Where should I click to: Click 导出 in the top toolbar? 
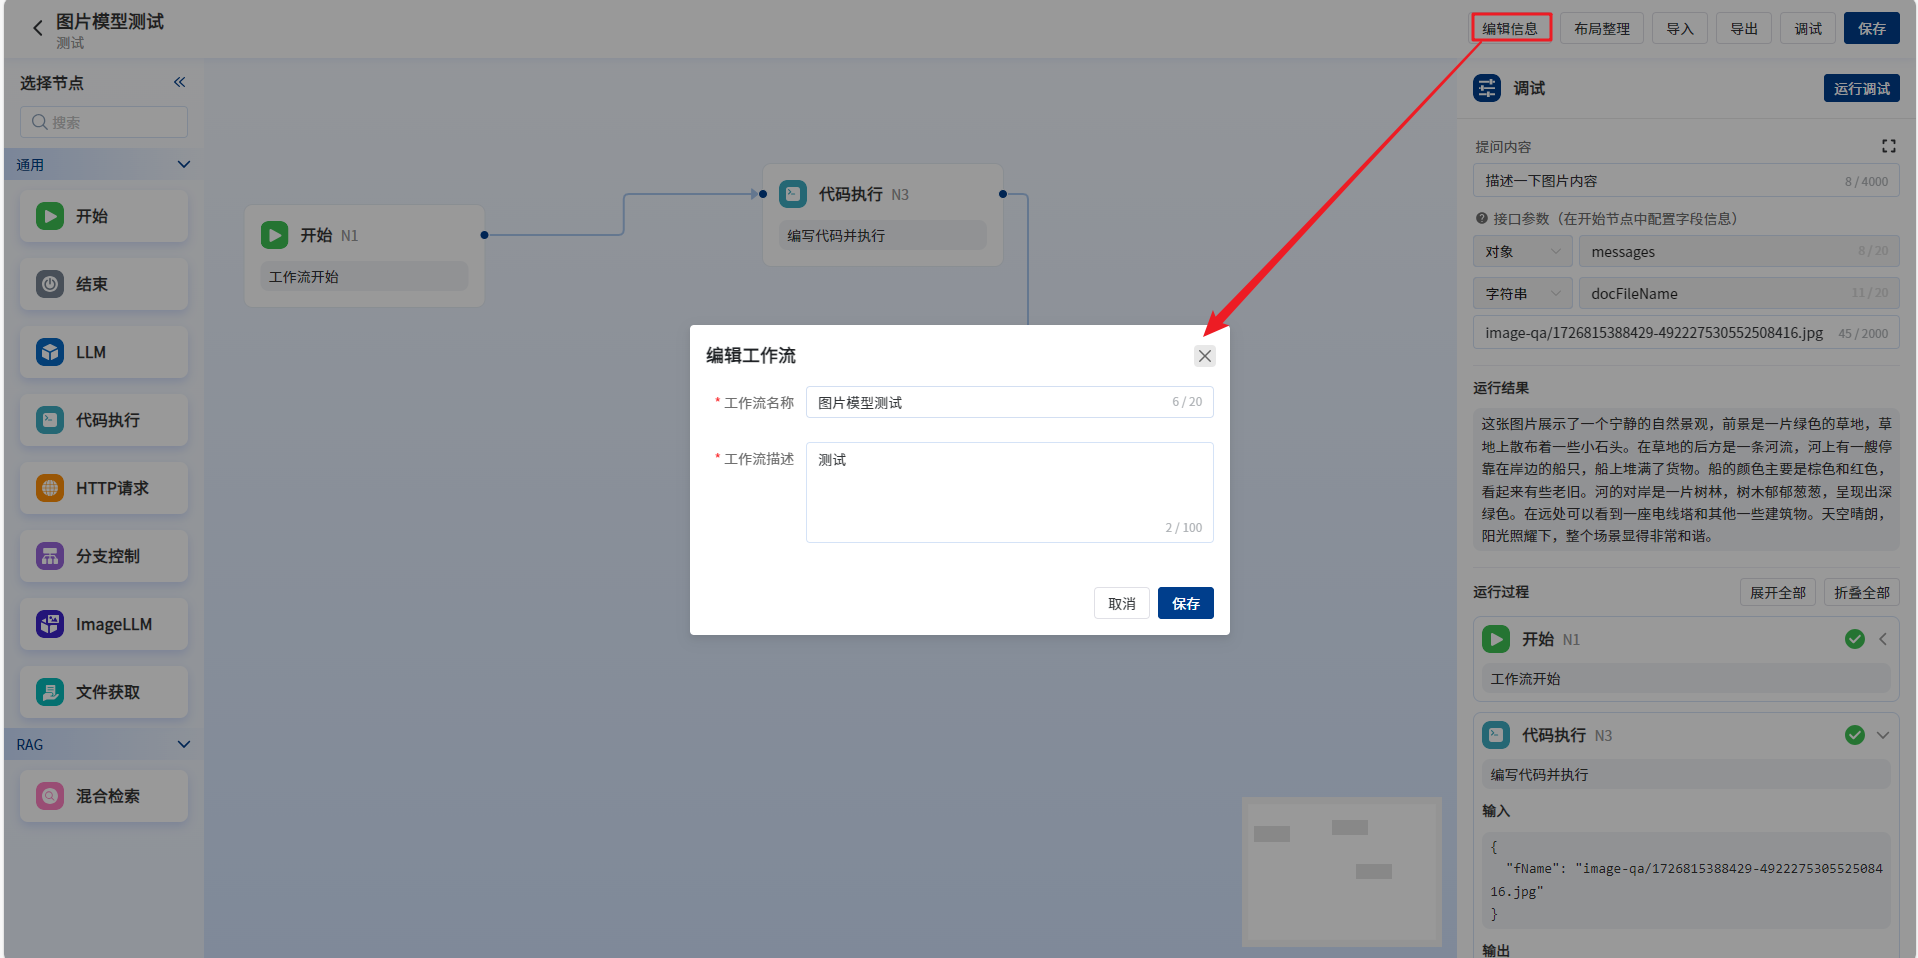1744,29
